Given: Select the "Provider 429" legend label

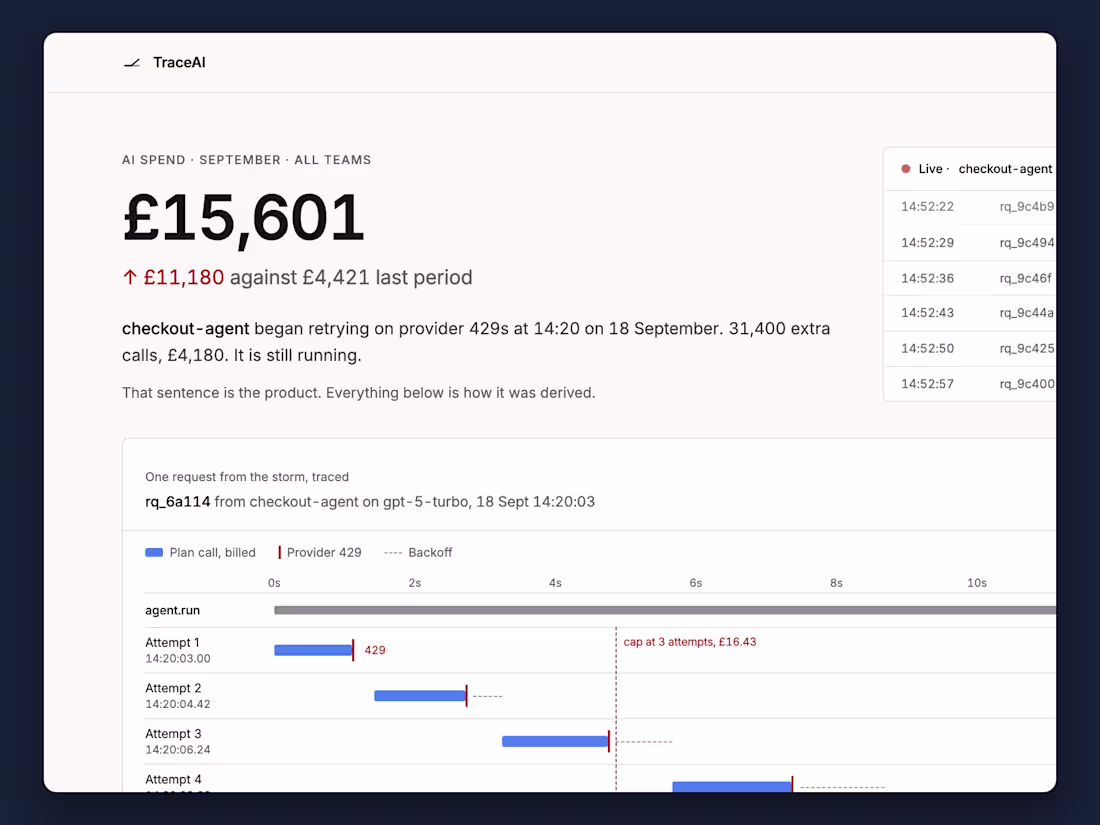Looking at the screenshot, I should (x=324, y=553).
